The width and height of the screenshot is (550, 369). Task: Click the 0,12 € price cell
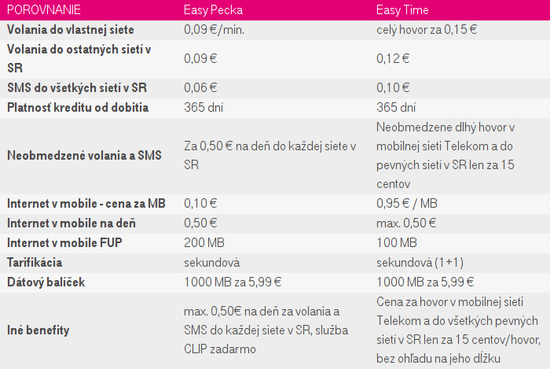393,58
